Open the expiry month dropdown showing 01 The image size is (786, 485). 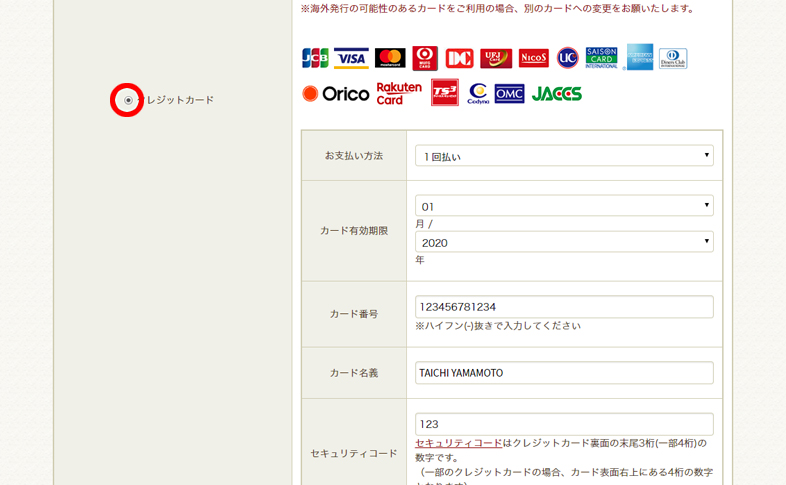564,206
